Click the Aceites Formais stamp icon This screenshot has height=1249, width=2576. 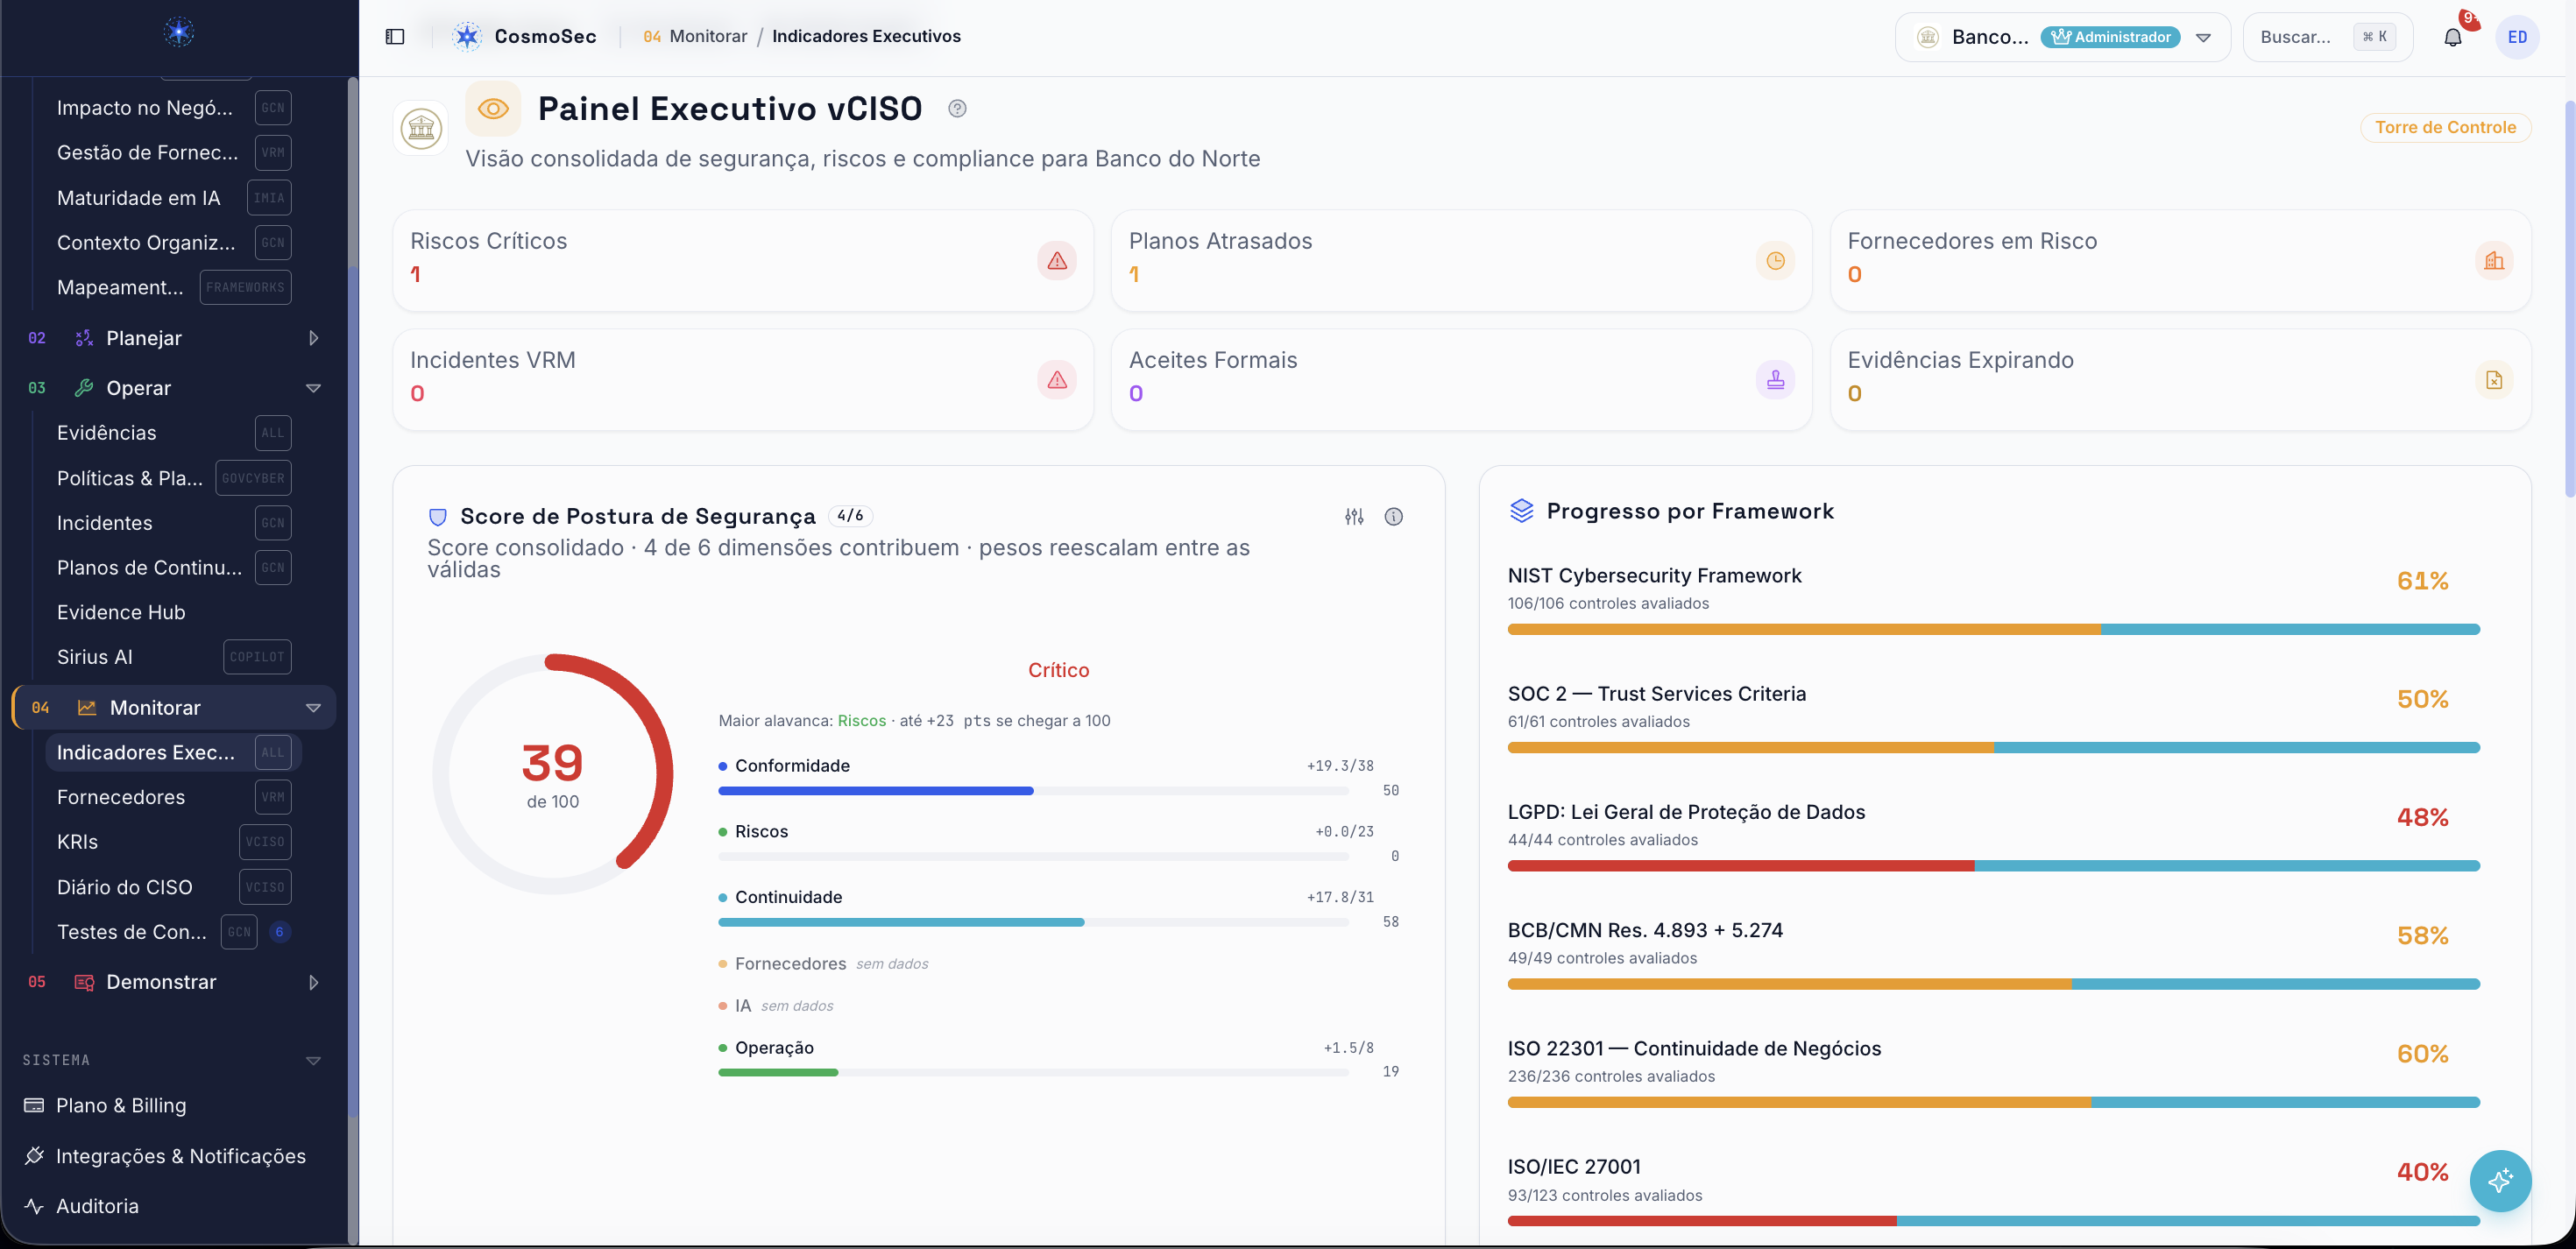point(1775,380)
